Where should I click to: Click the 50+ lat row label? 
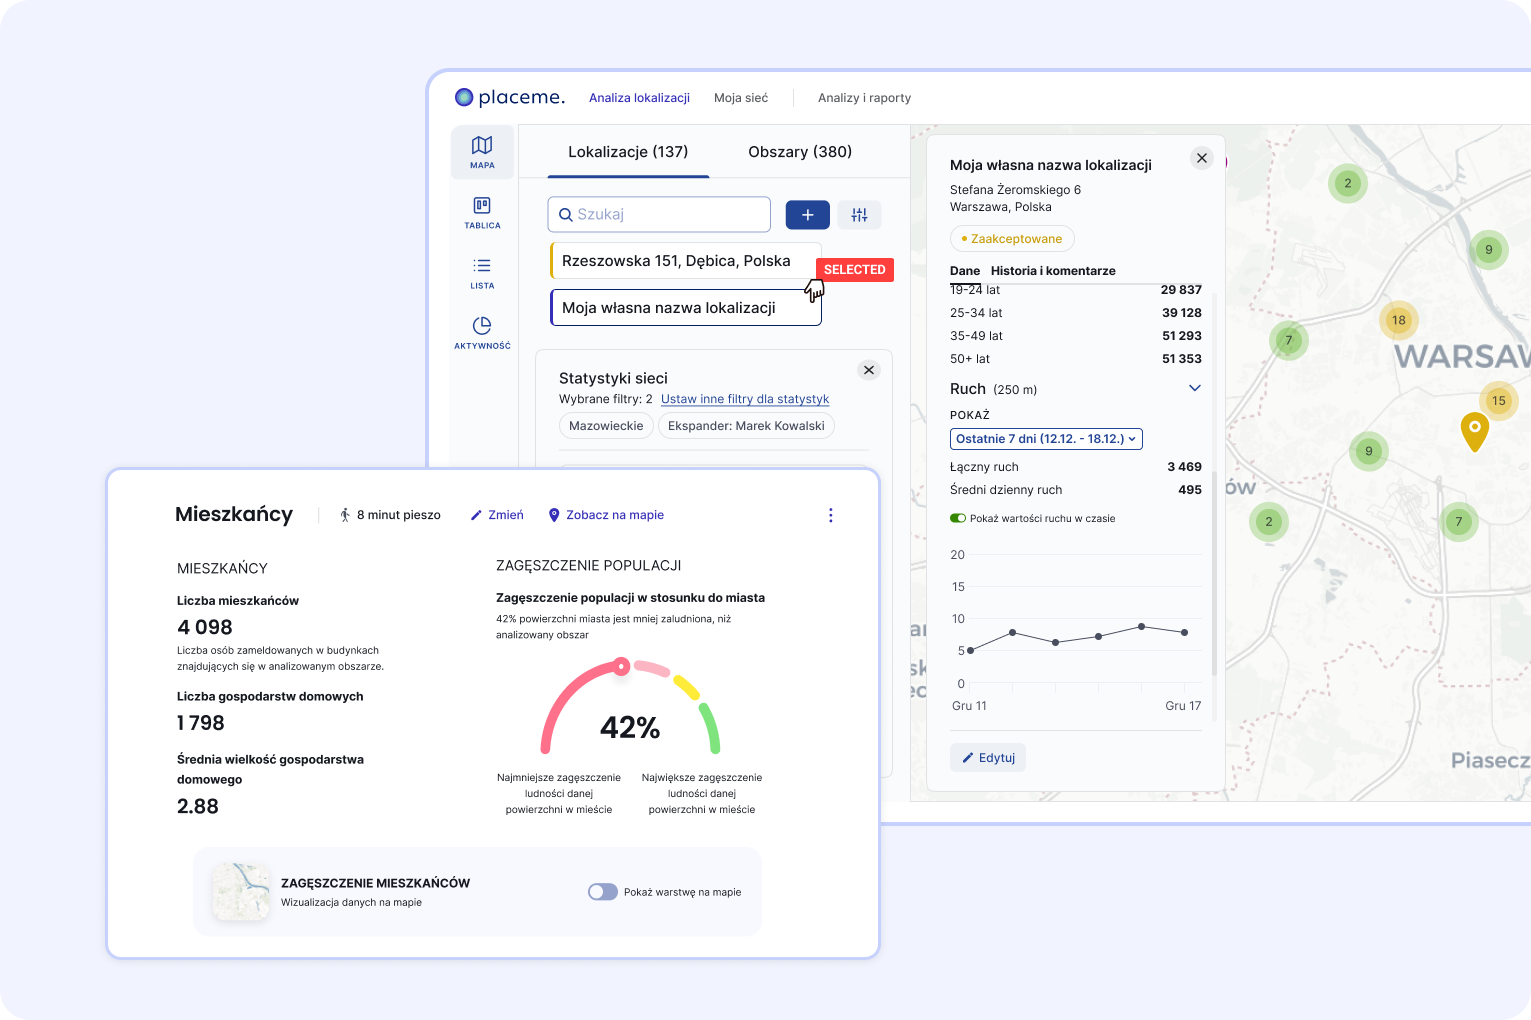tap(970, 359)
